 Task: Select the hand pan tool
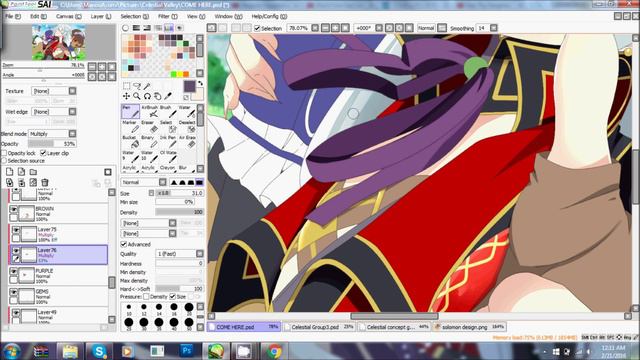(x=157, y=96)
